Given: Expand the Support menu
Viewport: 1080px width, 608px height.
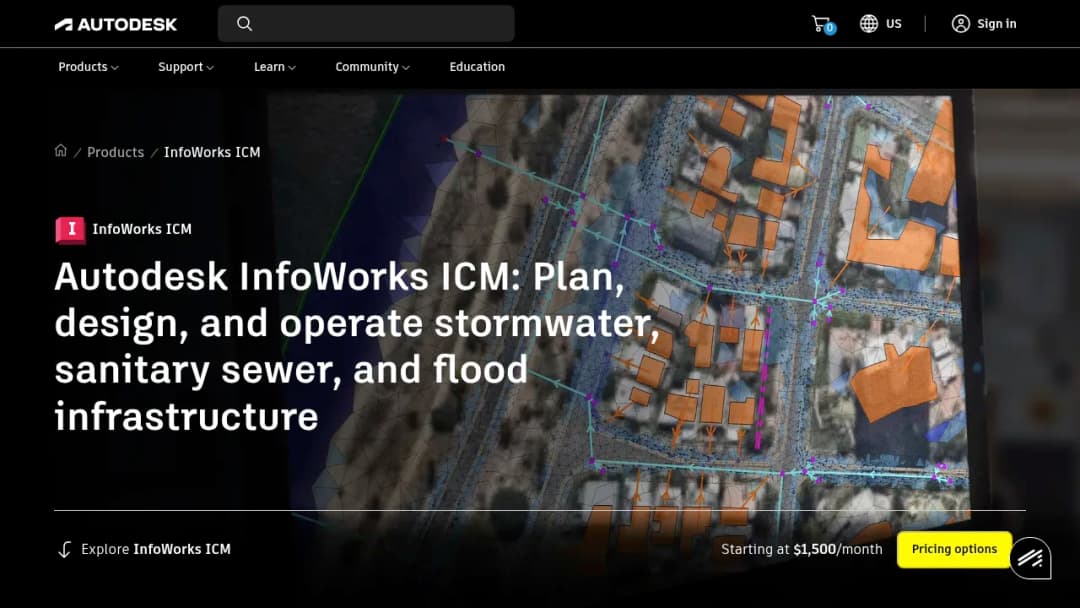Looking at the screenshot, I should tap(186, 67).
